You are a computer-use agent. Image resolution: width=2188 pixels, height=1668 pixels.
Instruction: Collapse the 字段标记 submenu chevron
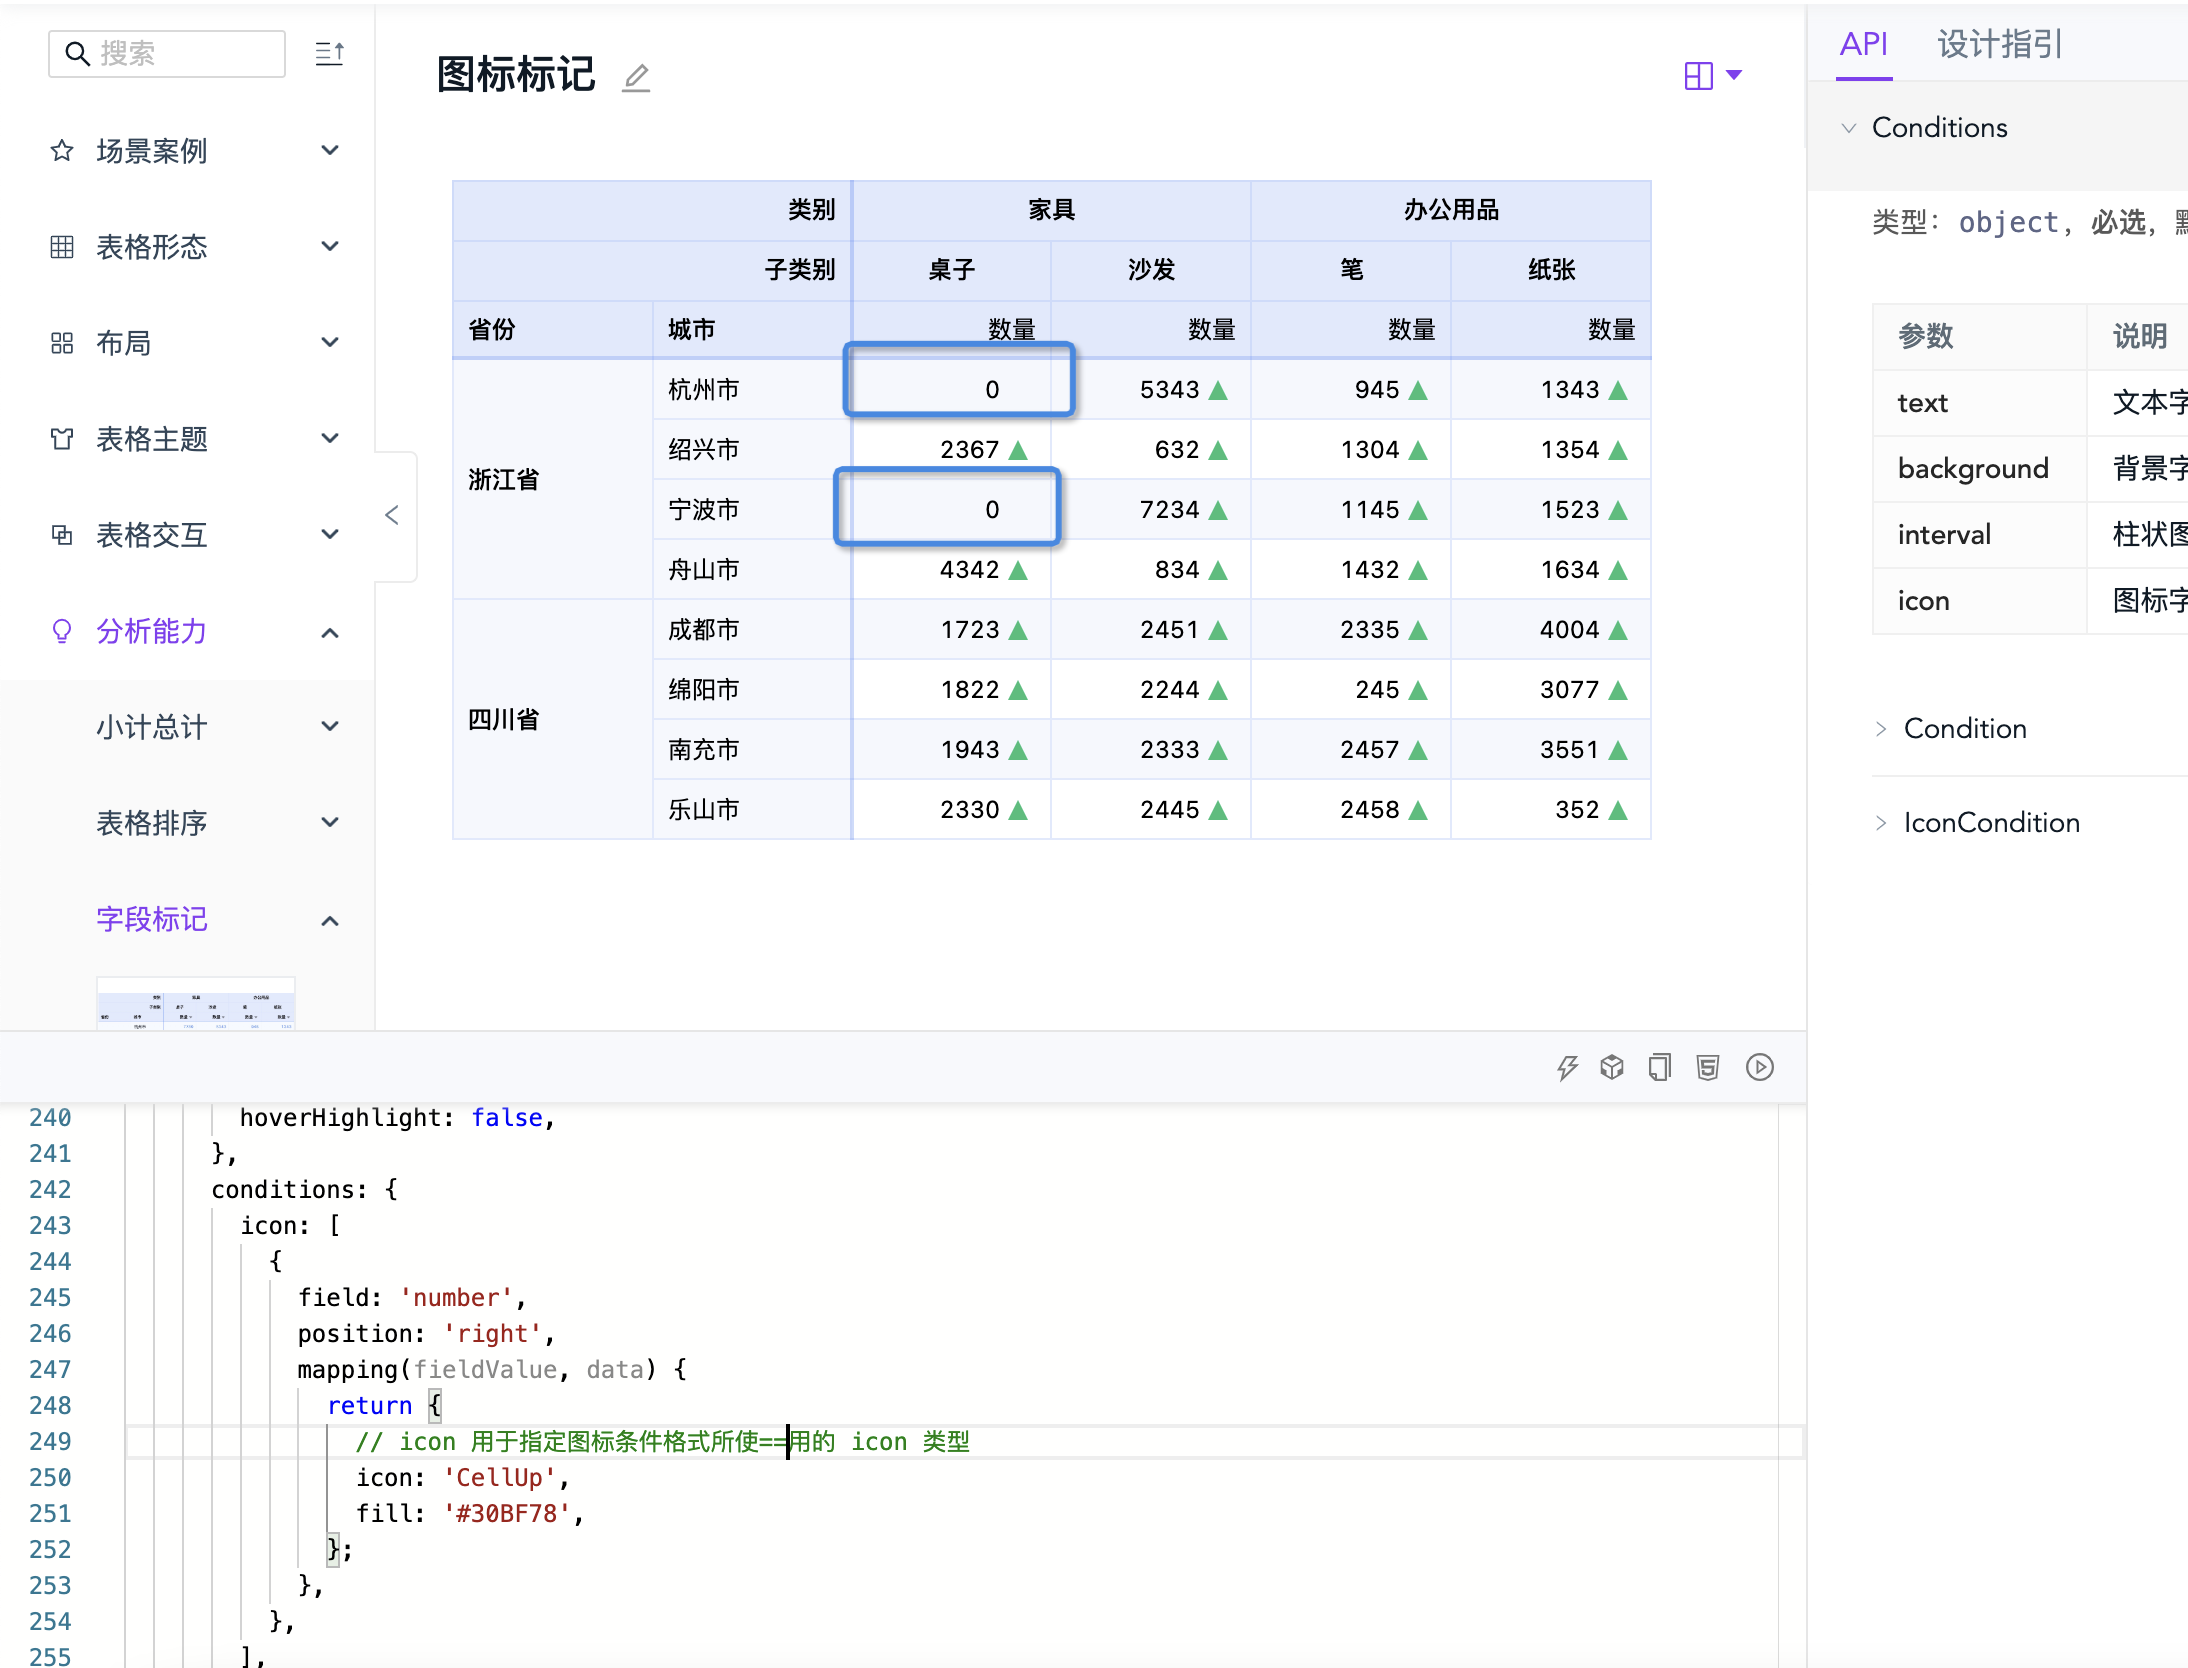coord(330,919)
